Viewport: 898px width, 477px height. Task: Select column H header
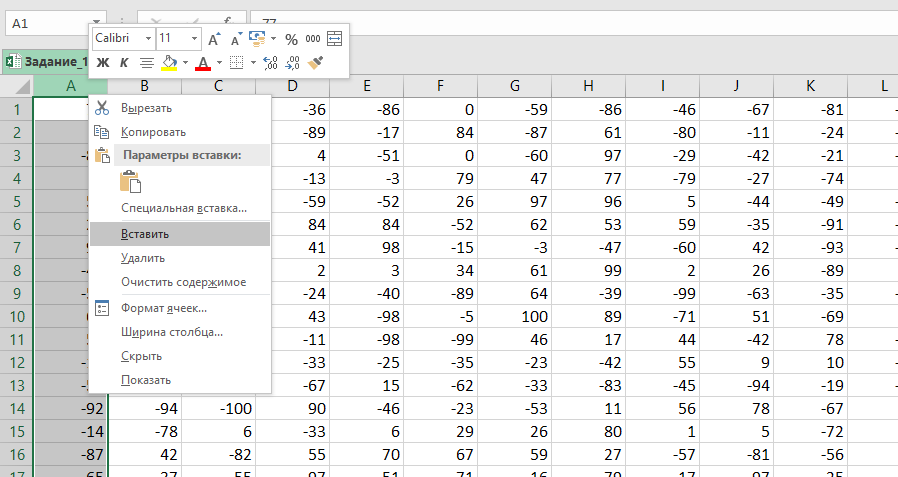[588, 87]
